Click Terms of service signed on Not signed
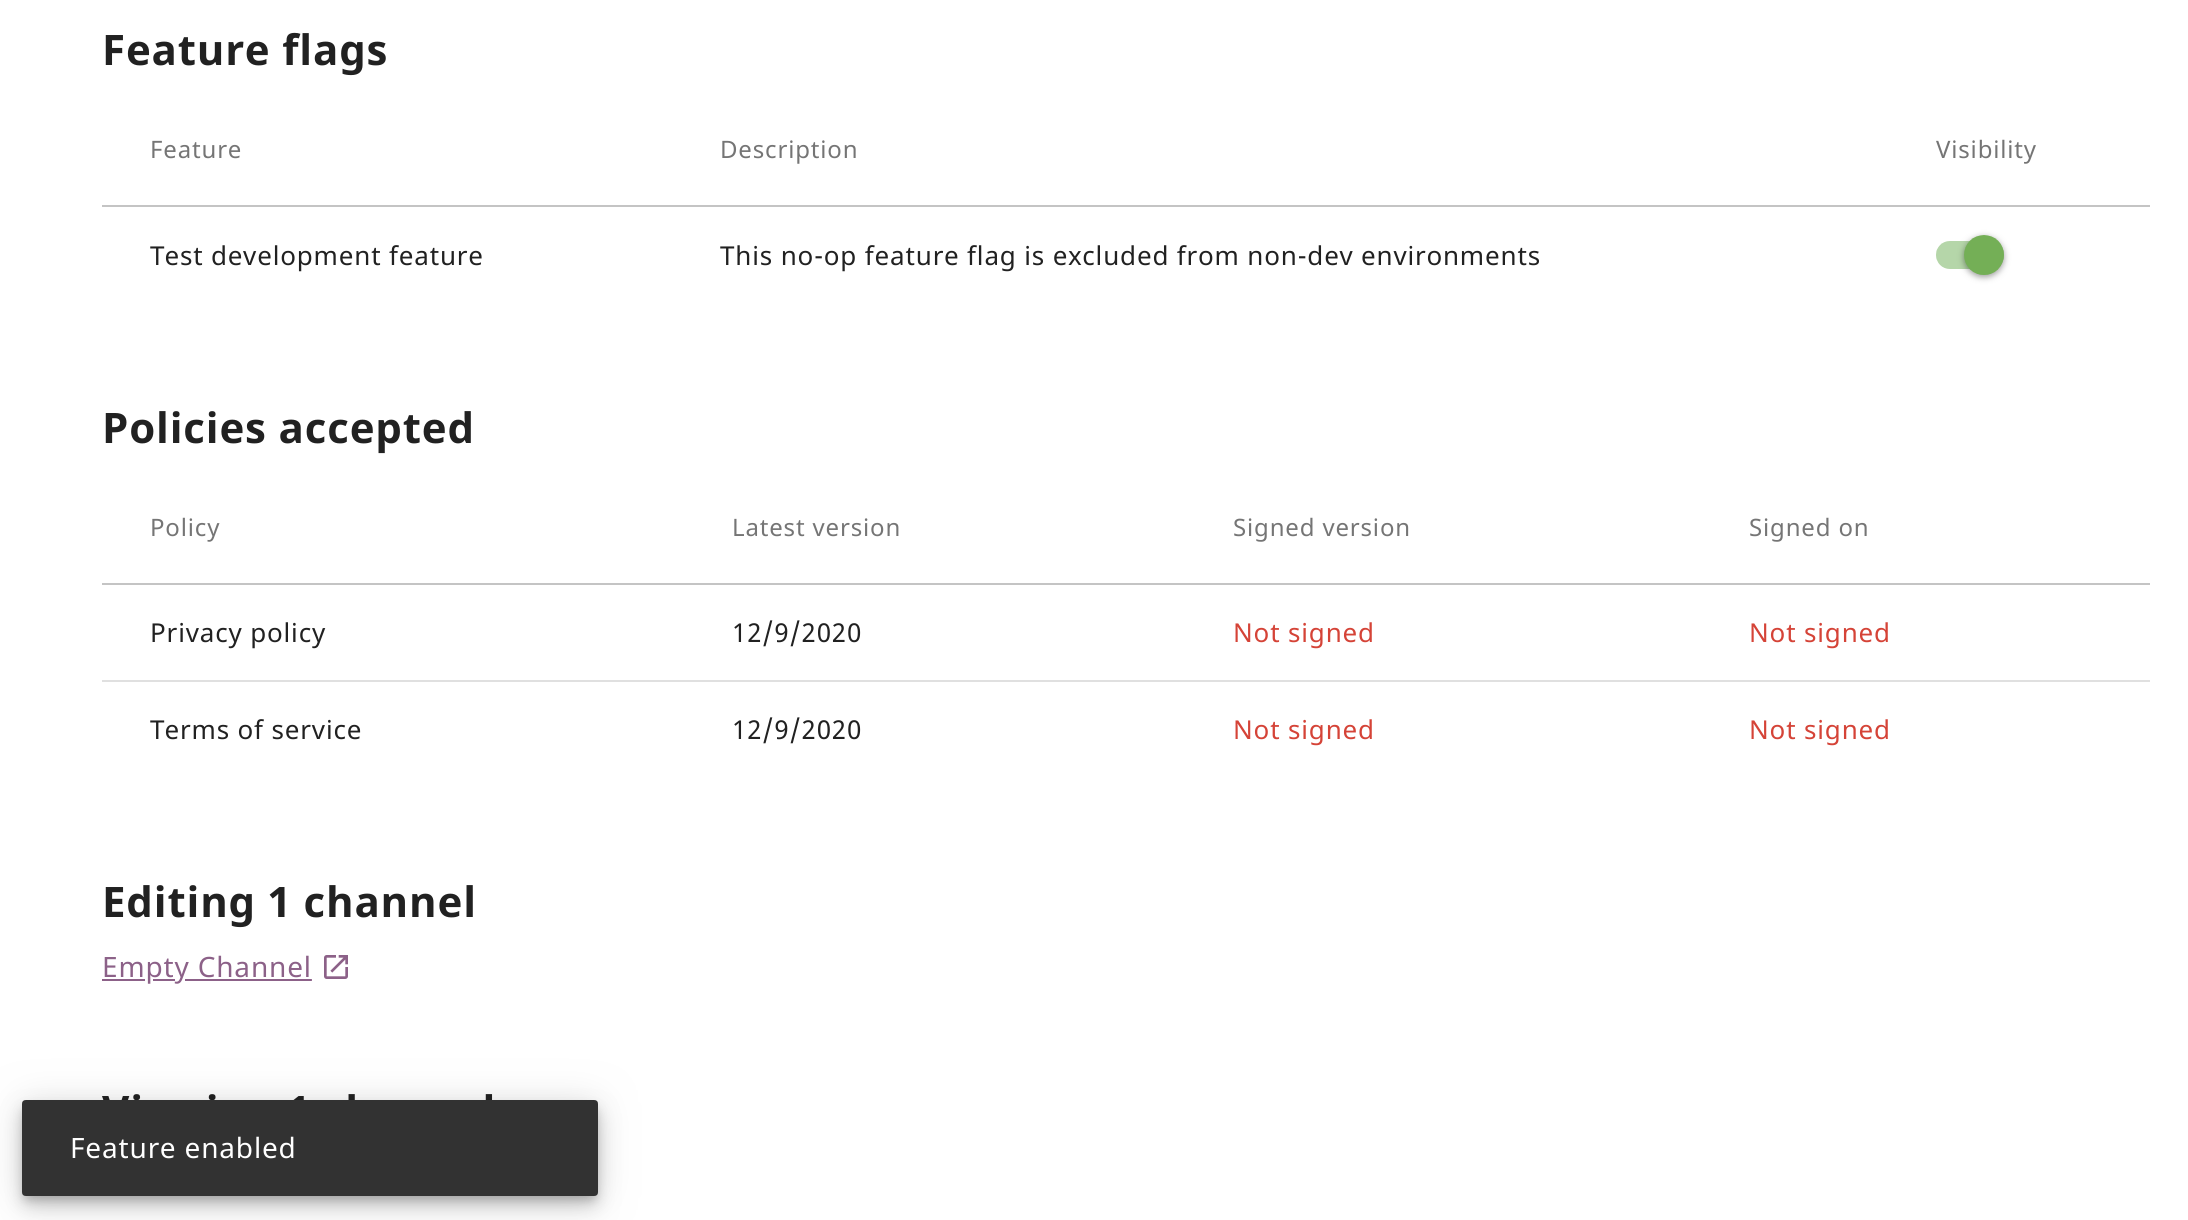The height and width of the screenshot is (1220, 2188). pyautogui.click(x=1818, y=730)
